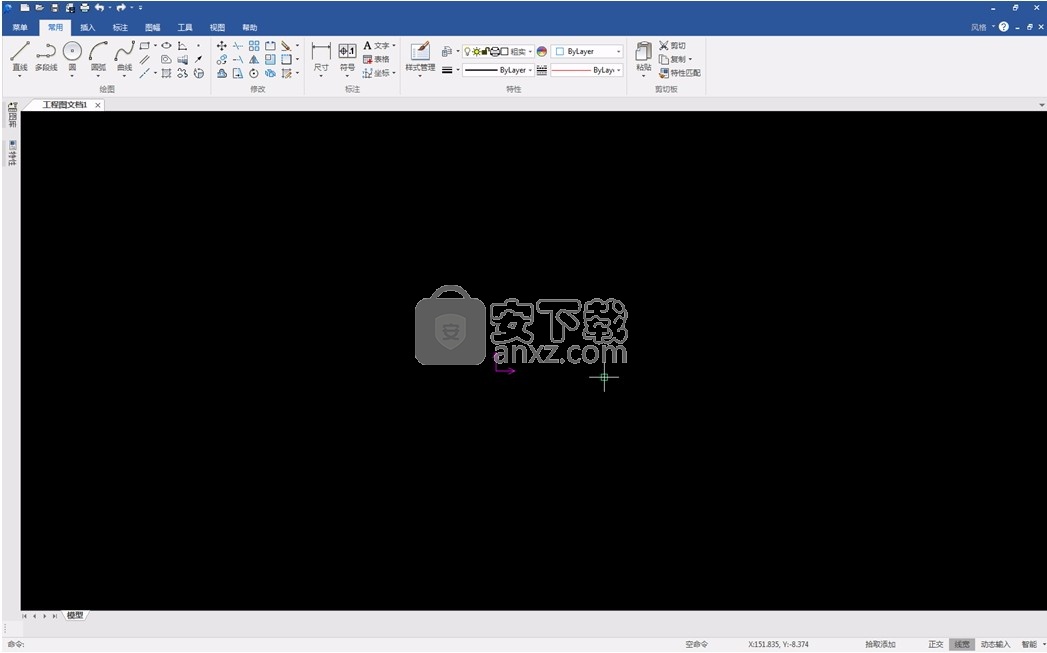Pick the Rectangle drawing tool icon
1047x653 pixels.
(145, 45)
